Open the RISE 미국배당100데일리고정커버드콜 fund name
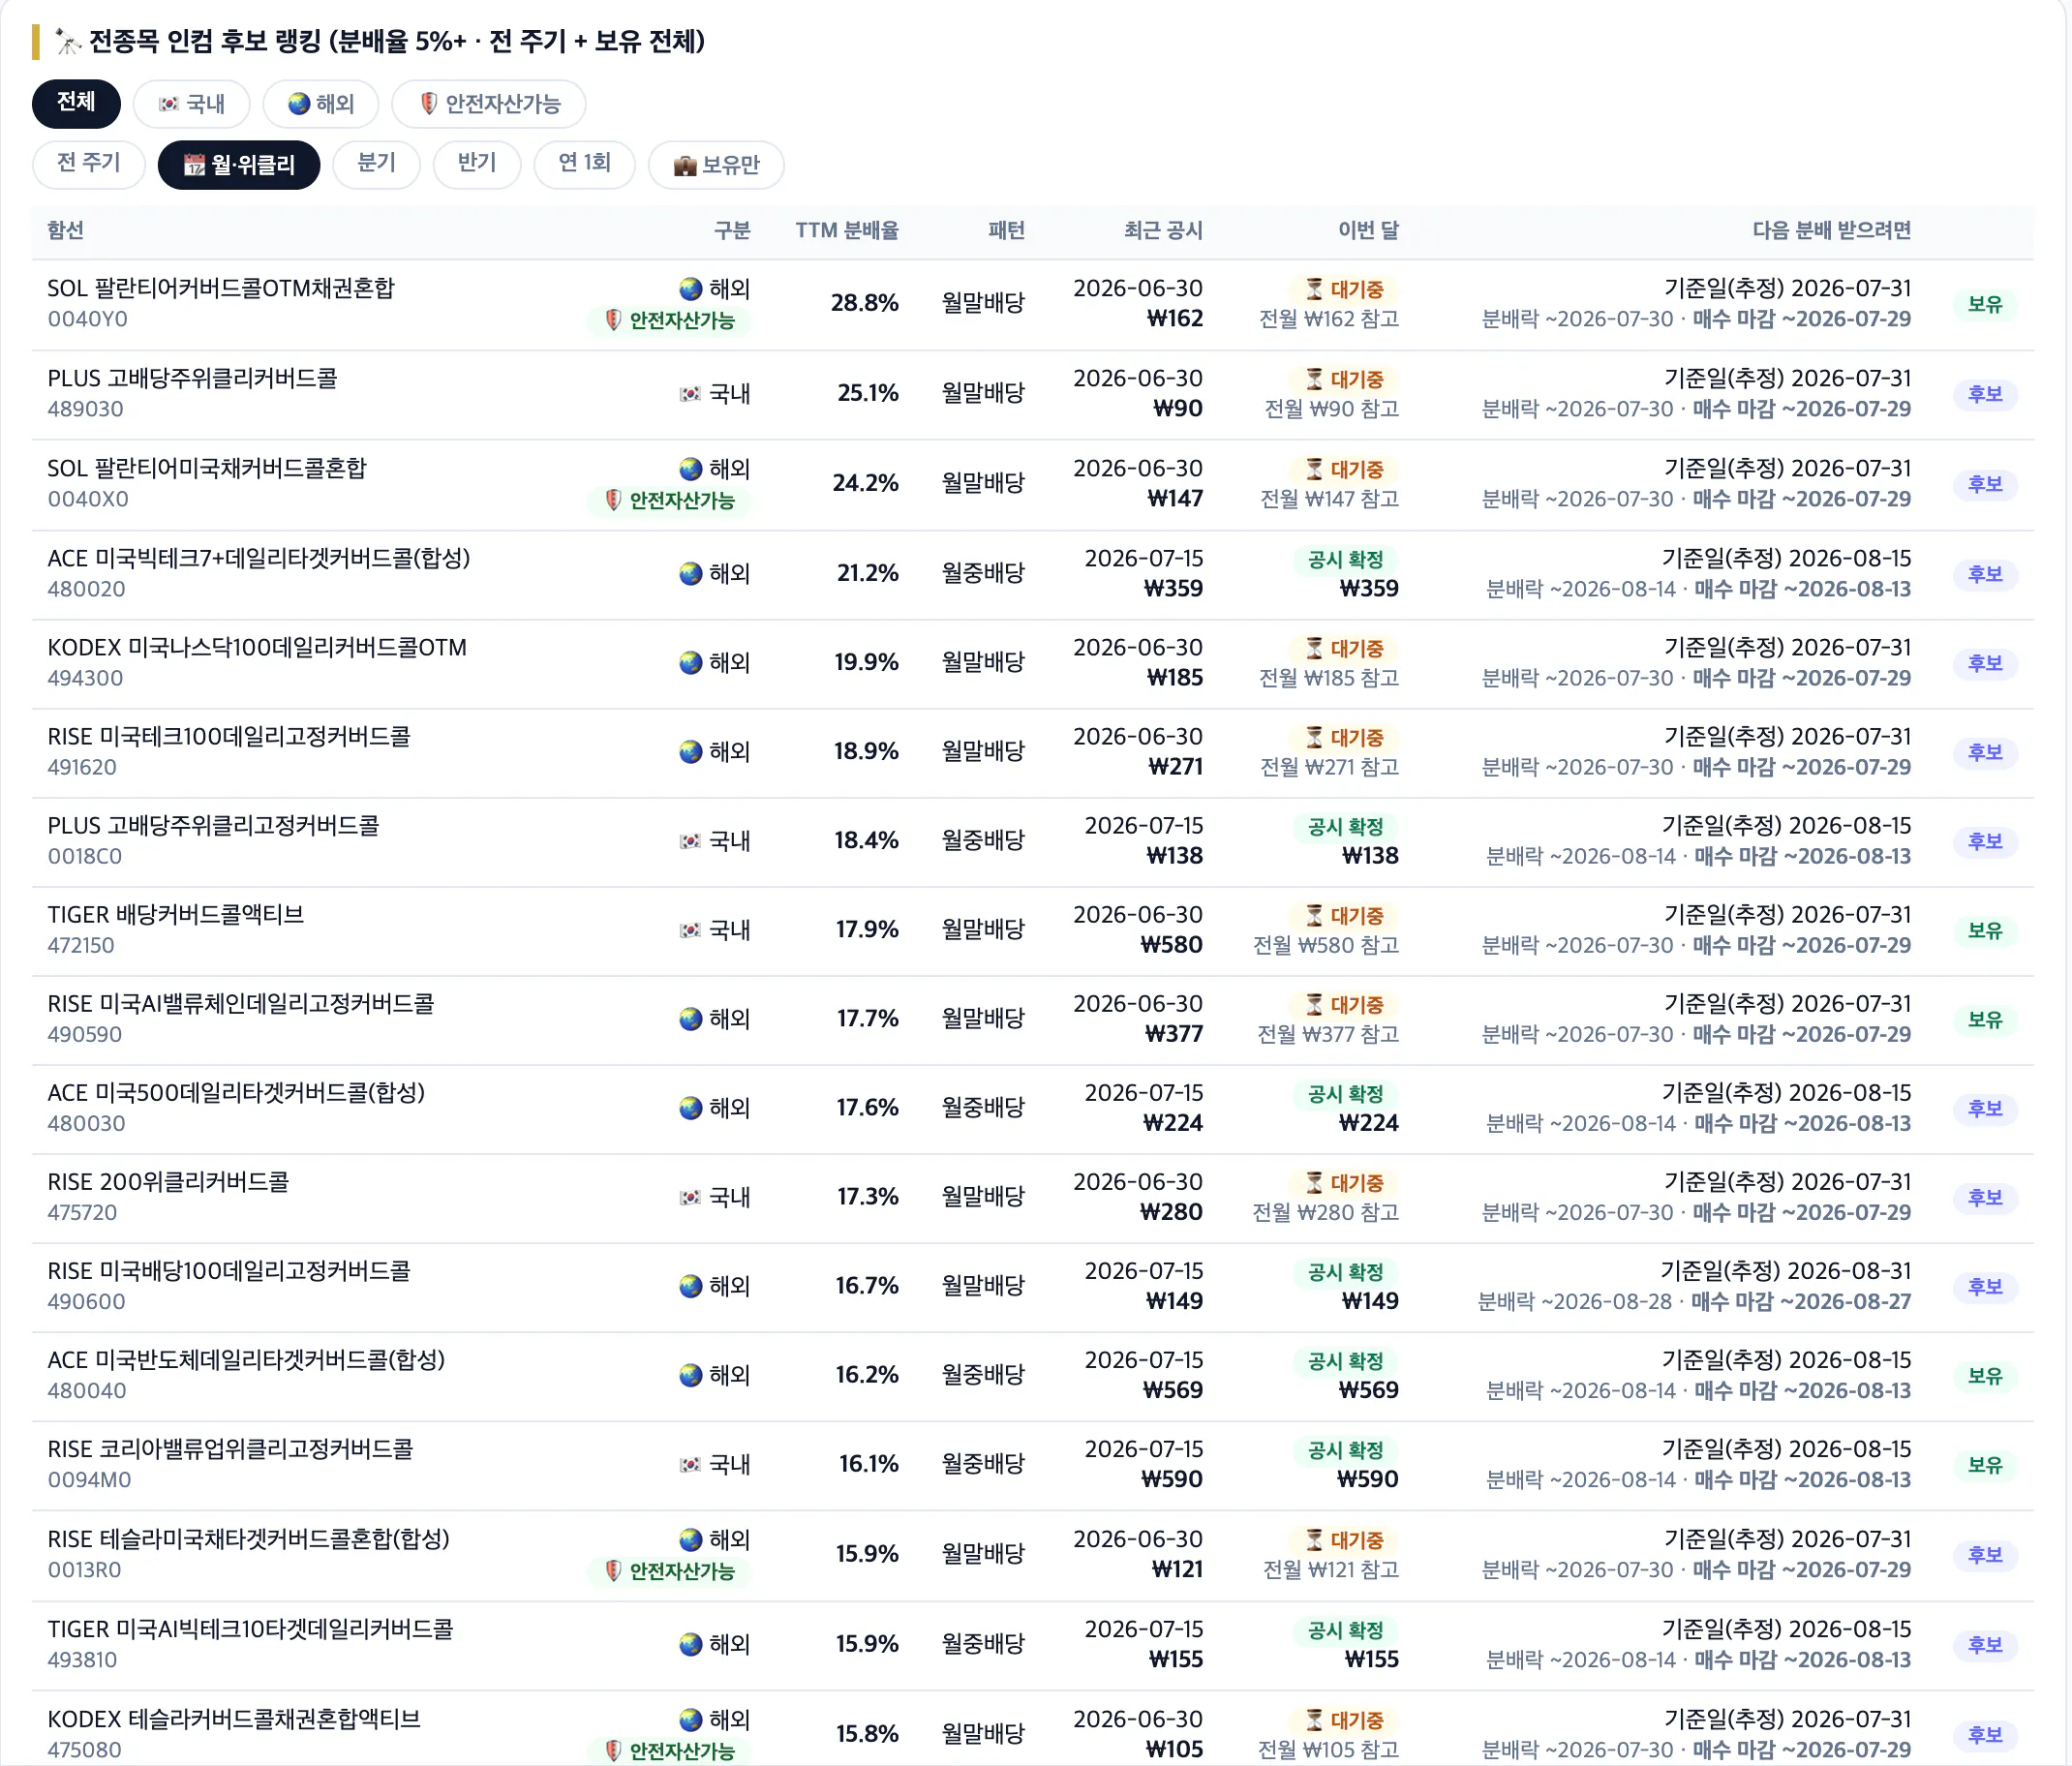The image size is (2072, 1766). click(229, 1271)
